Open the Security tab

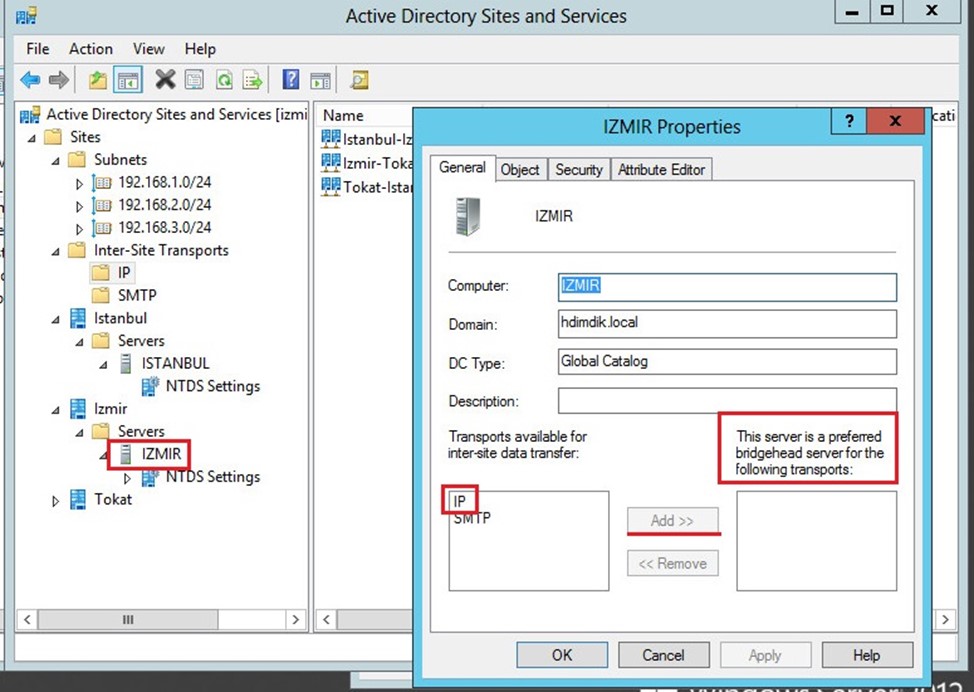[579, 170]
